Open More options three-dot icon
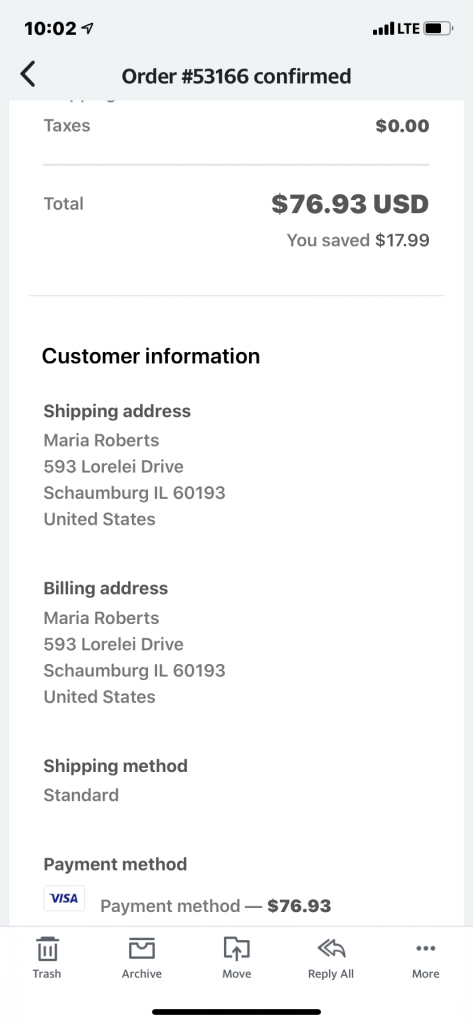Screen dimensions: 473x1024 pos(425,949)
